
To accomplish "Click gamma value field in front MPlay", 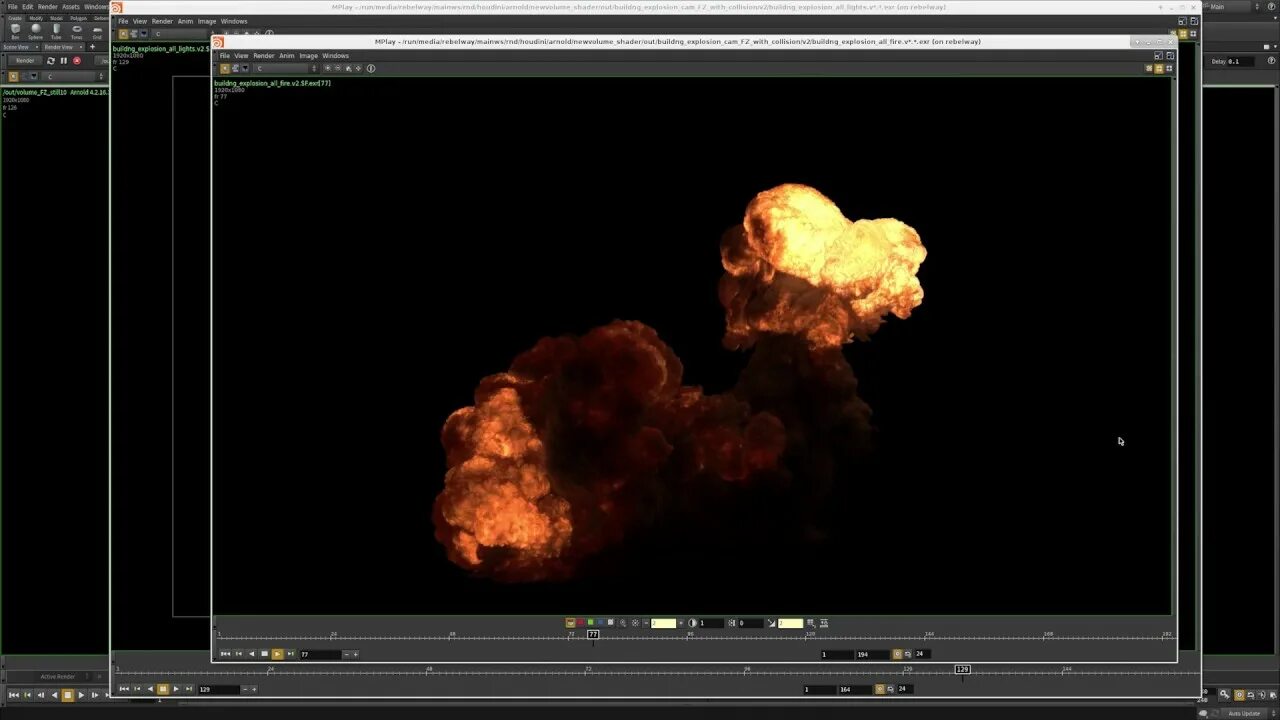I will (789, 623).
